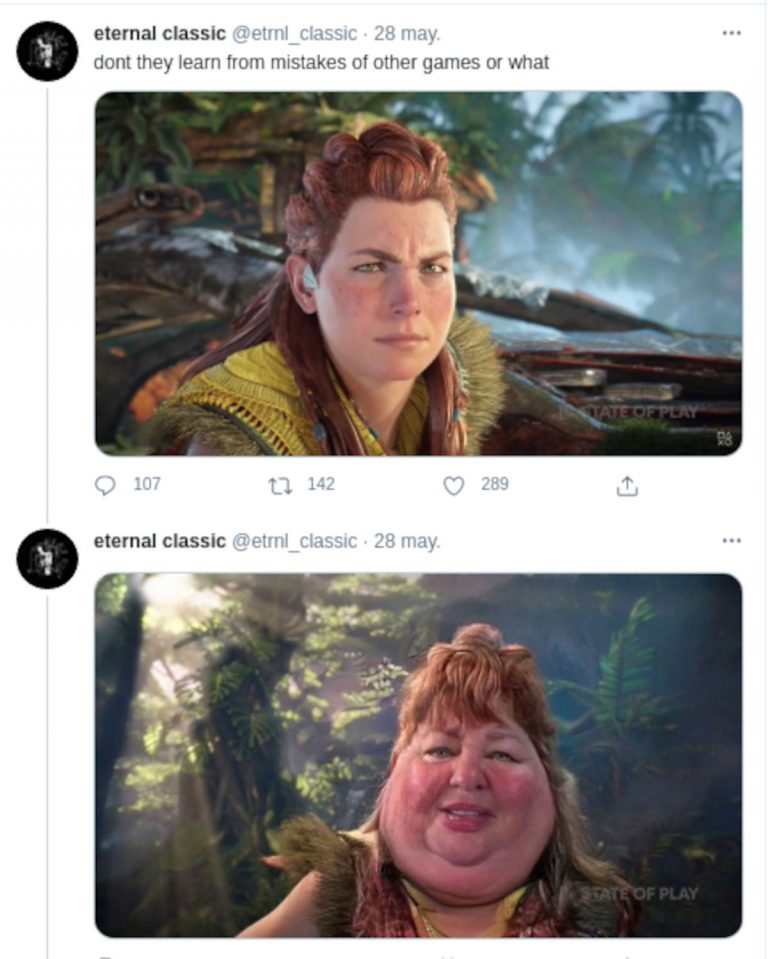Click the tweet text "dont they learn from mistakes"

(321, 62)
